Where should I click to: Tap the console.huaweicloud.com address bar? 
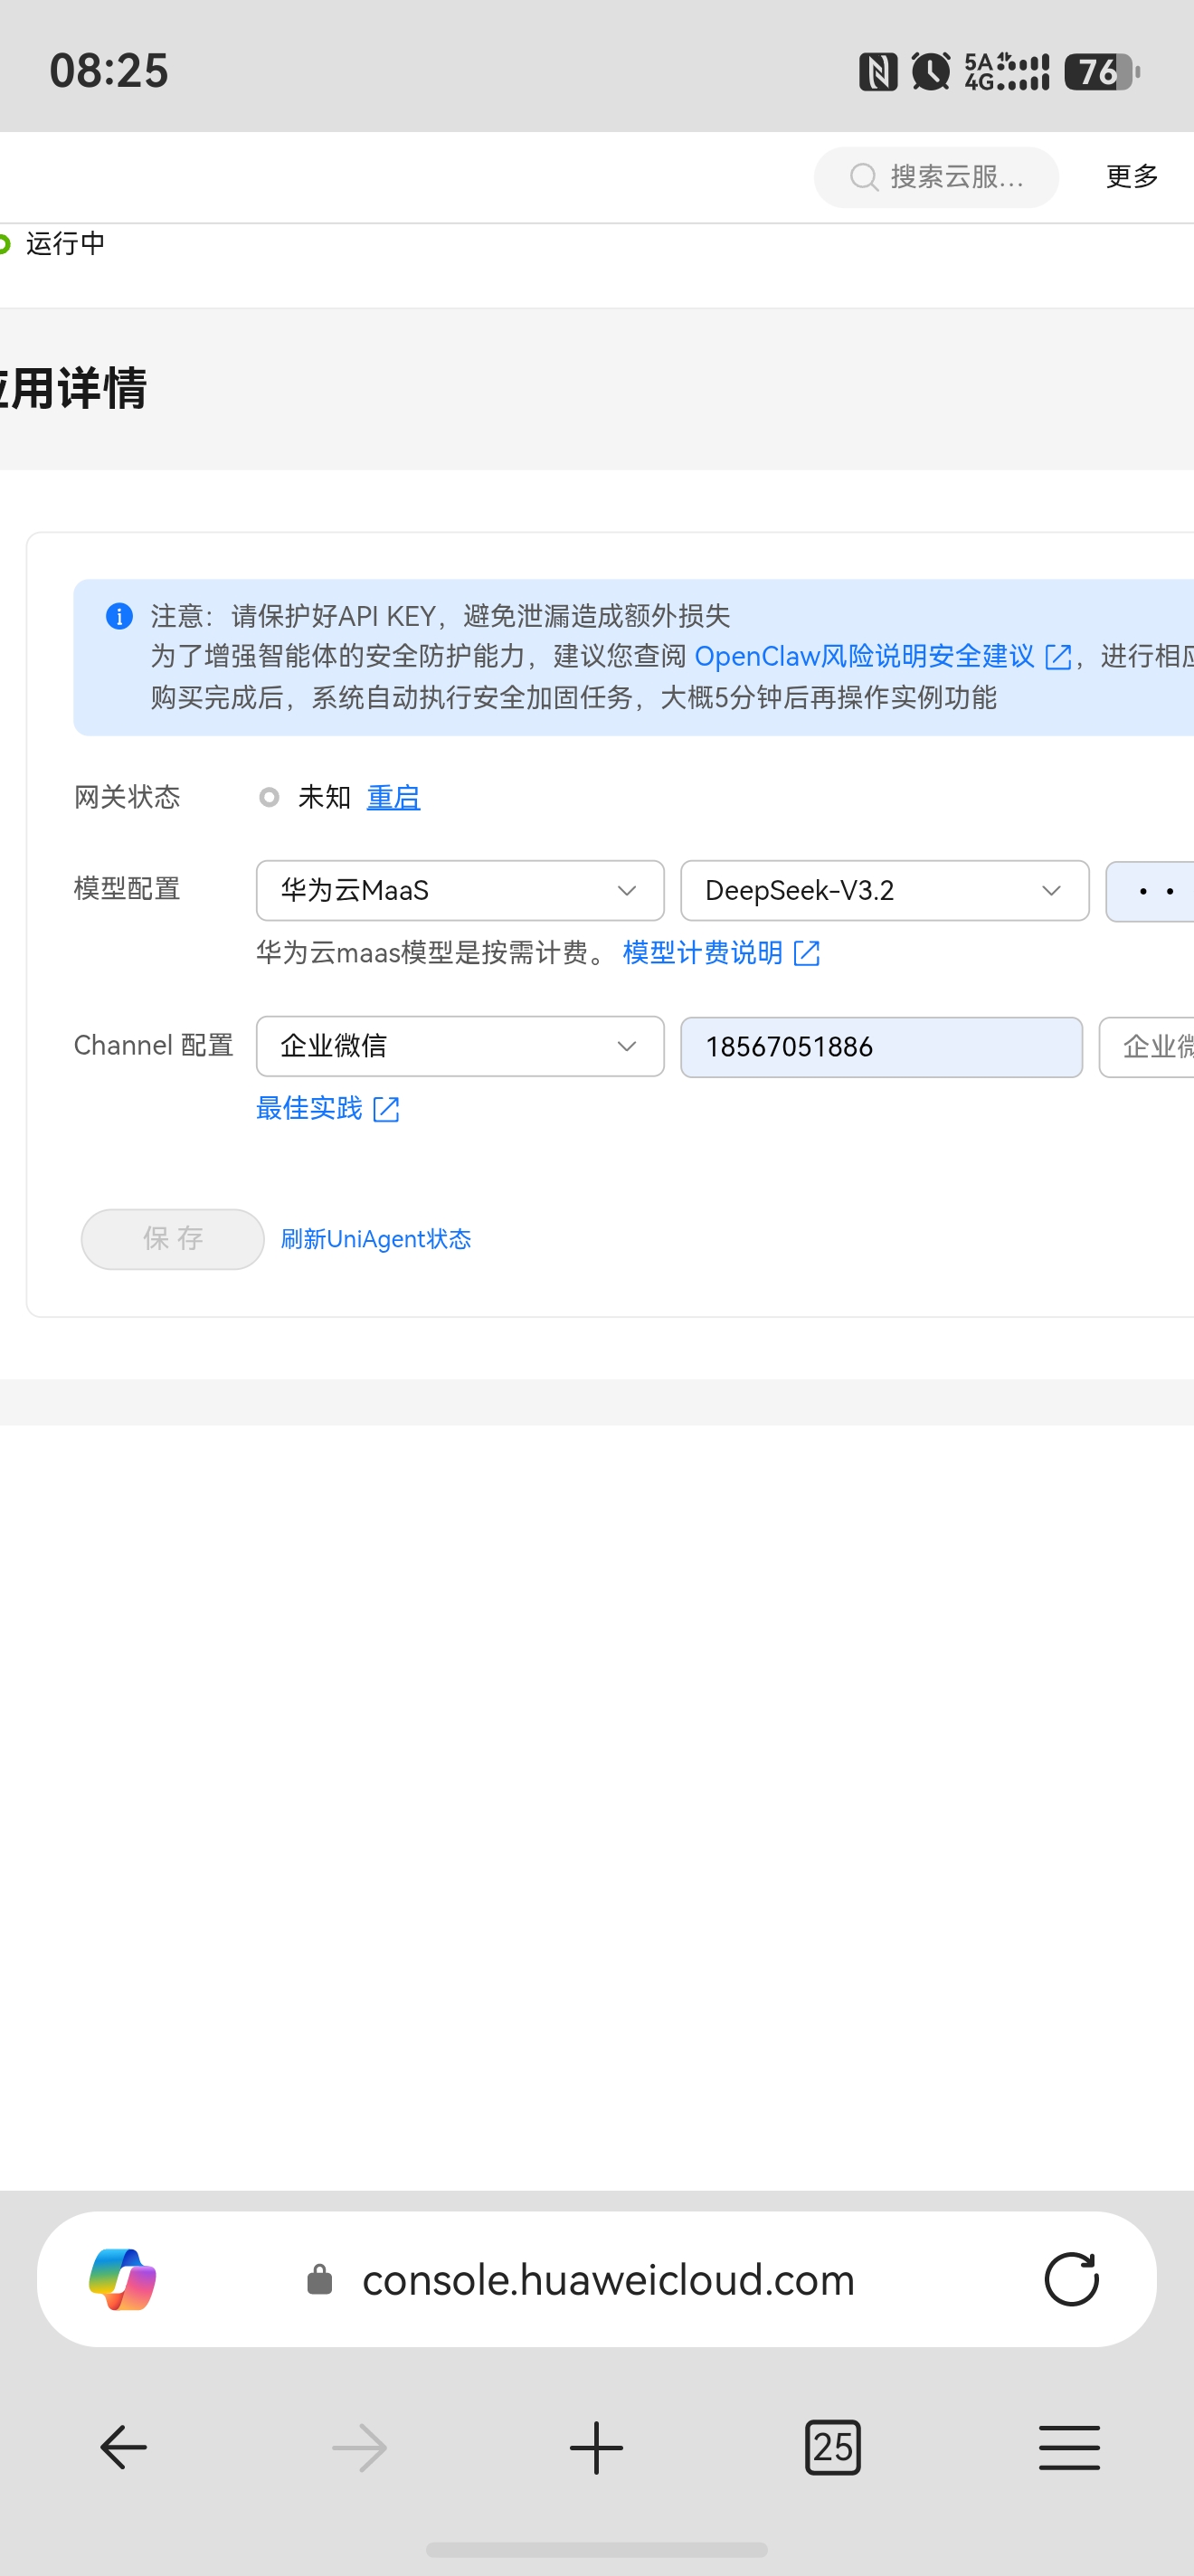click(x=597, y=2279)
